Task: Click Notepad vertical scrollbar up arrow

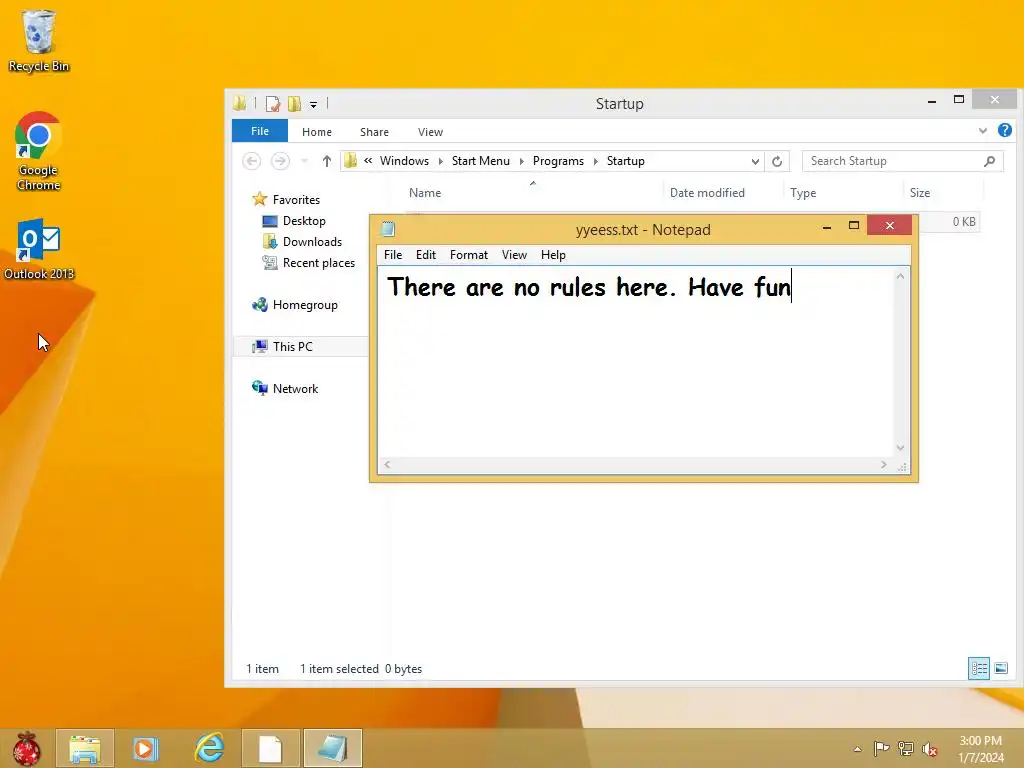Action: tap(901, 276)
